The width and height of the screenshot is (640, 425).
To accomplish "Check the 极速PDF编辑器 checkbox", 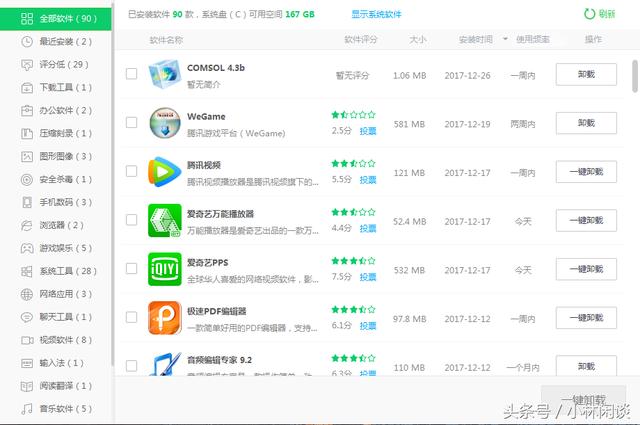I will (x=131, y=317).
